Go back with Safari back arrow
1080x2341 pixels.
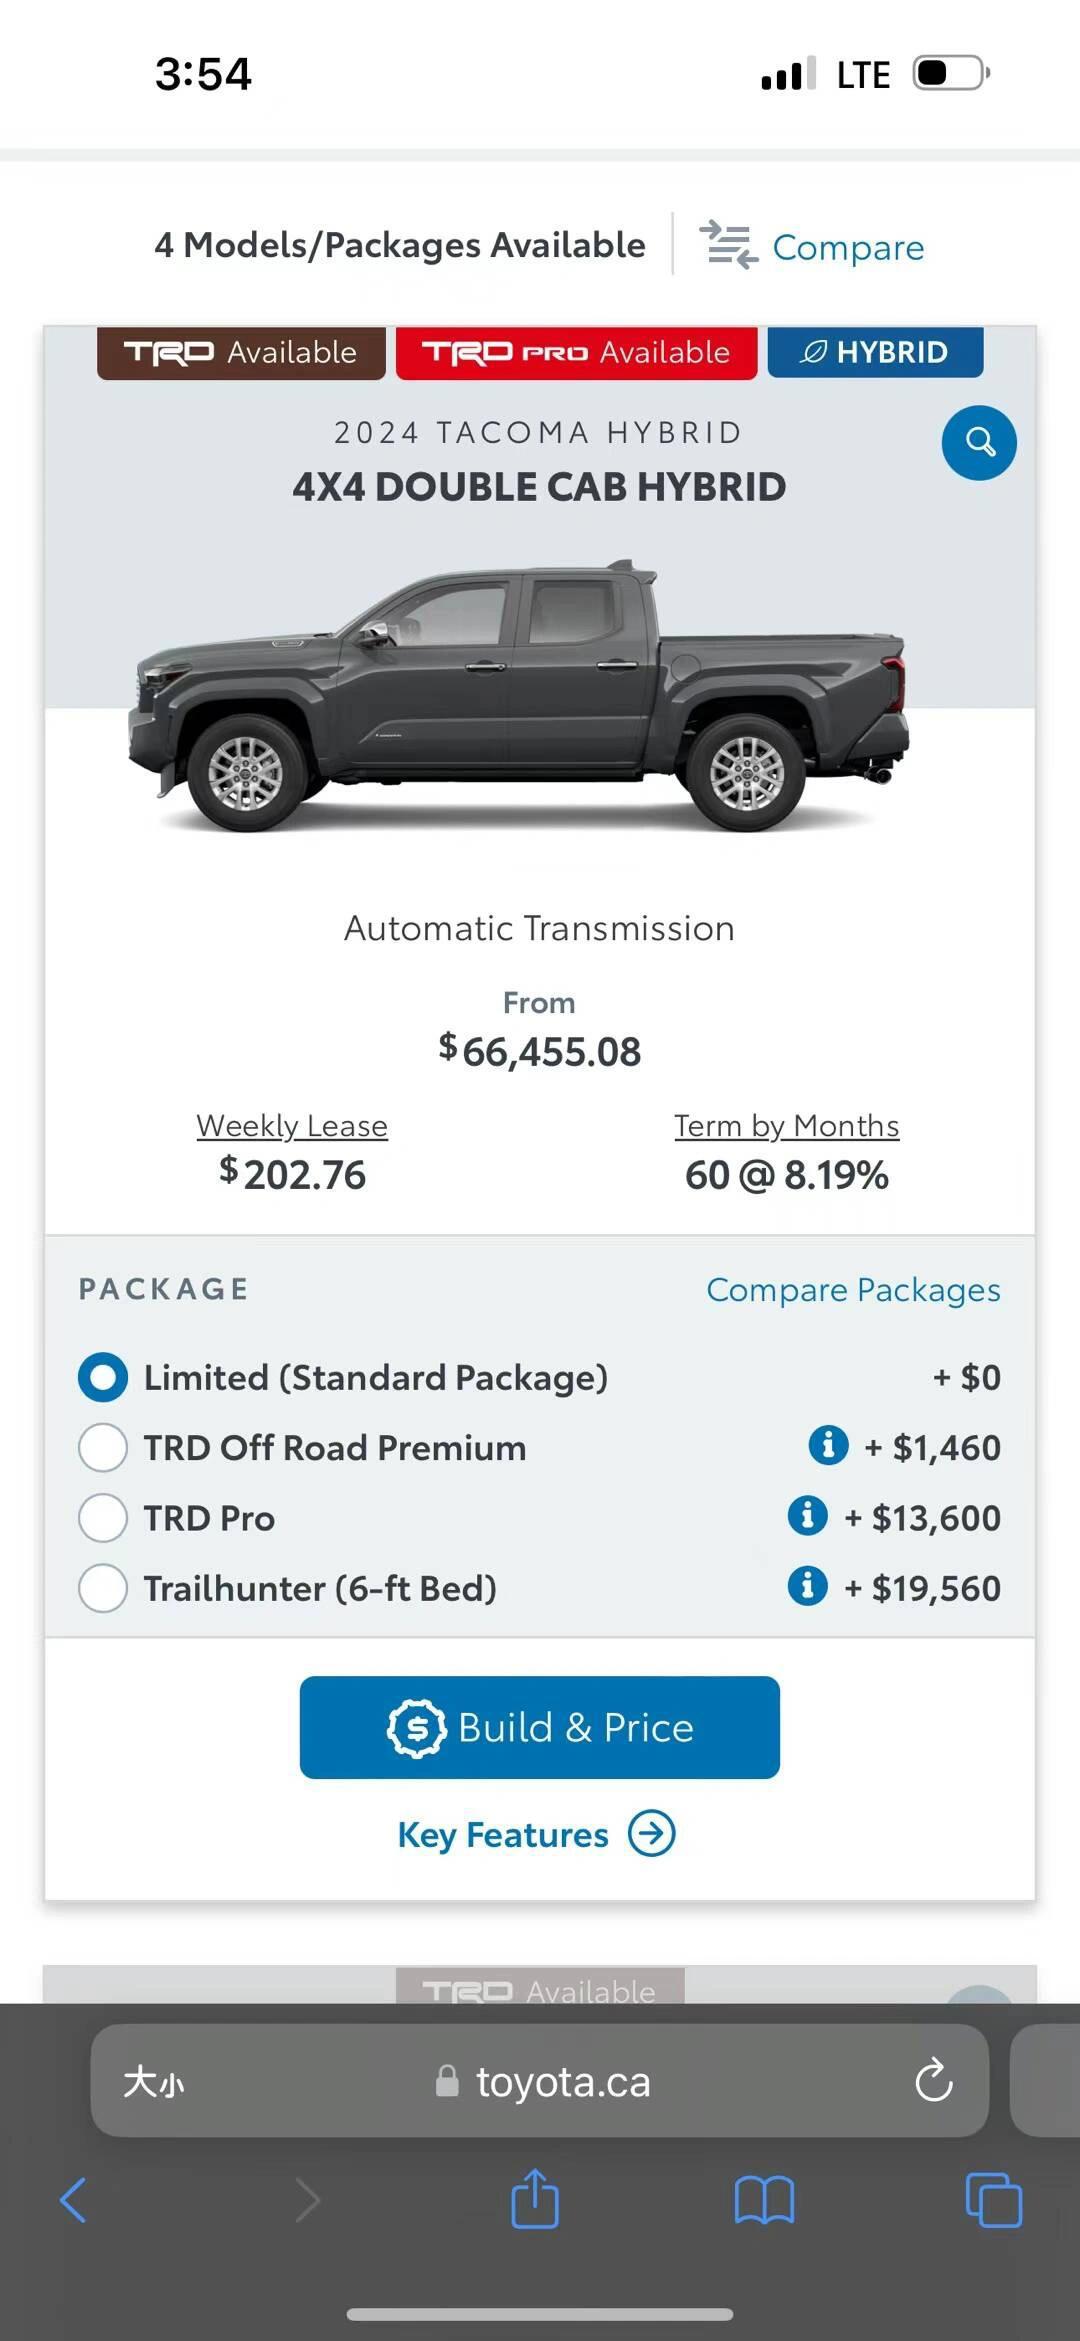(x=74, y=2200)
